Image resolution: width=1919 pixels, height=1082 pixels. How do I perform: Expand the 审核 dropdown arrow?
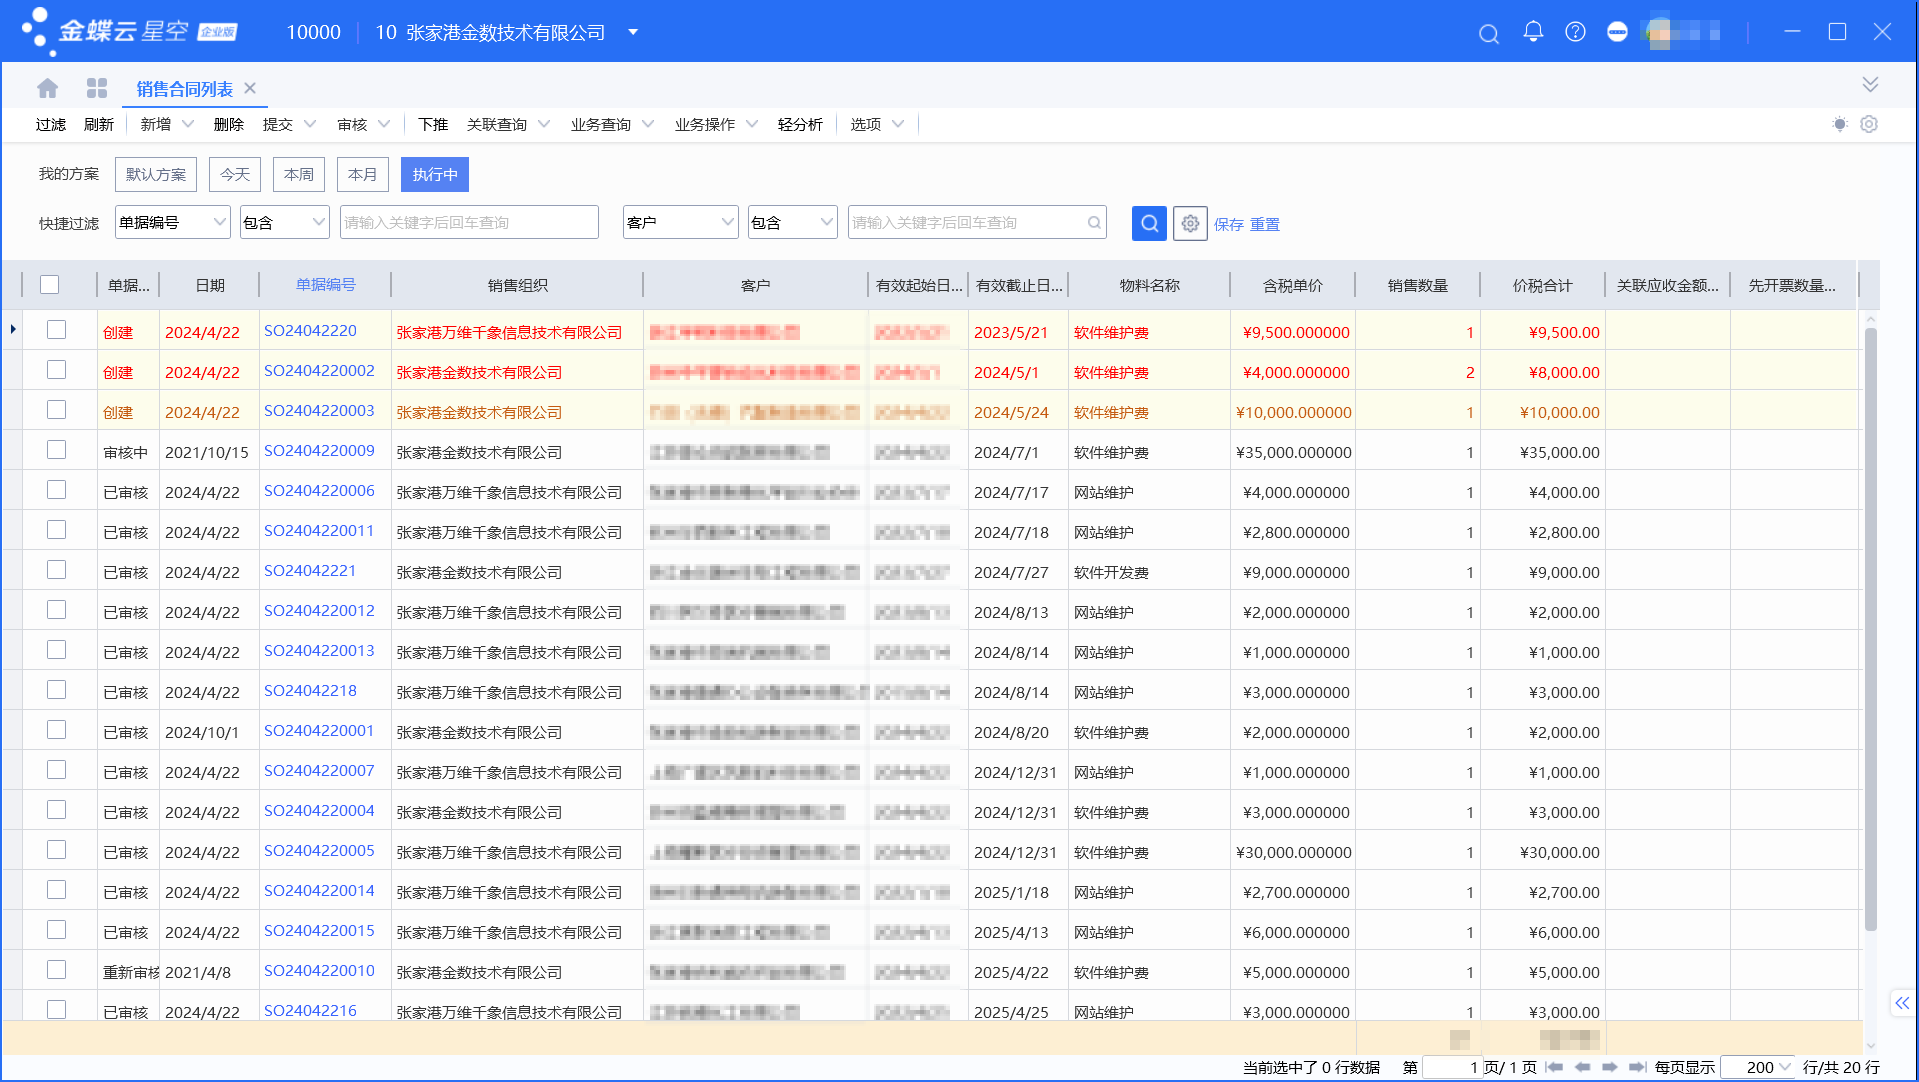click(384, 124)
